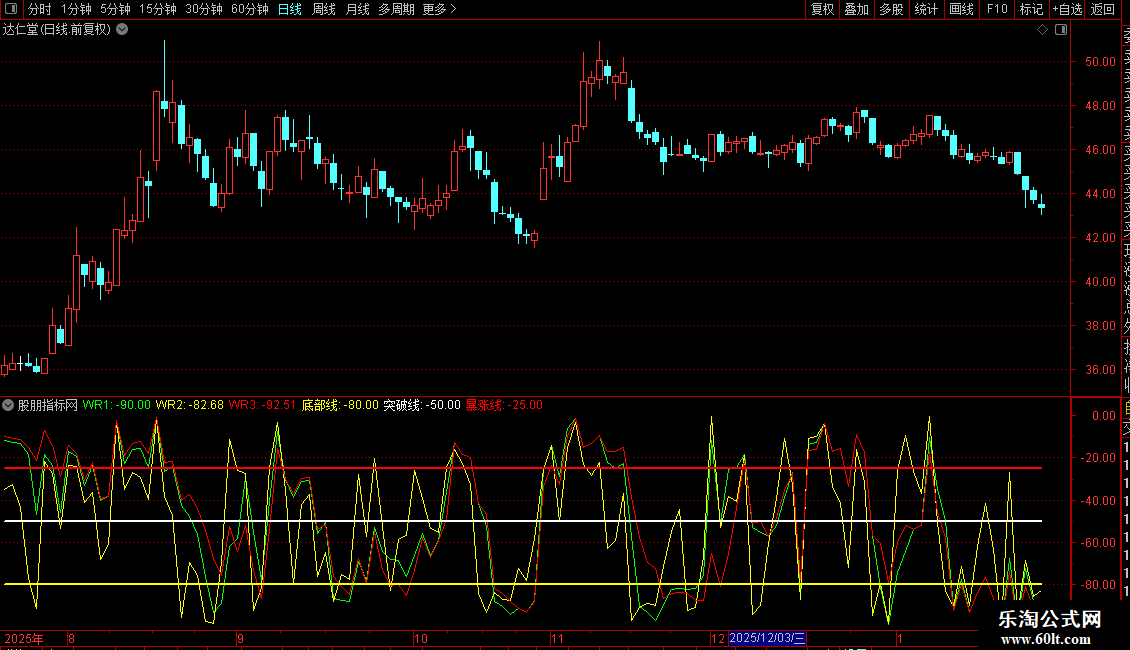
Task: Click the 36.00 price axis label
Action: click(1100, 370)
